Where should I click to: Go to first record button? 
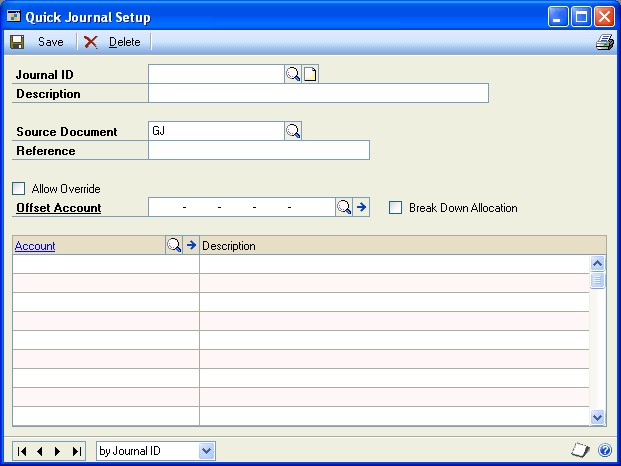(x=22, y=451)
